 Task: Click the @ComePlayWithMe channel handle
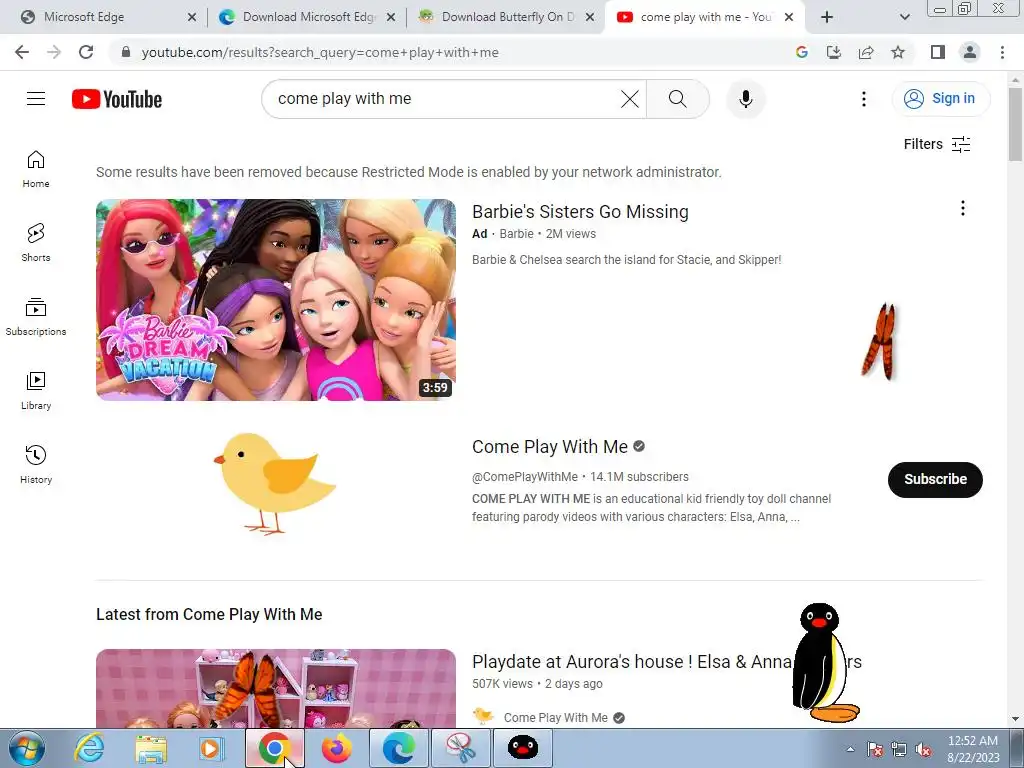click(525, 477)
